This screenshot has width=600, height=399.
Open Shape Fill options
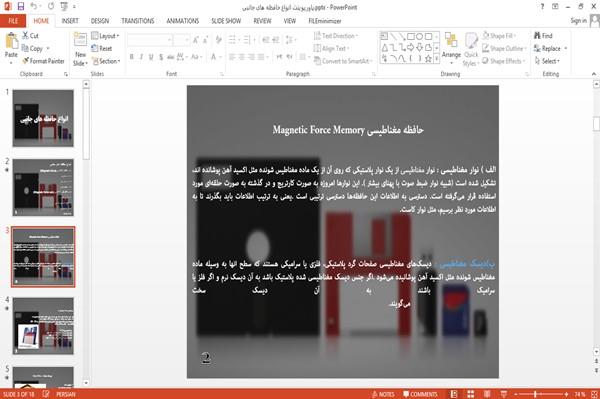499,36
